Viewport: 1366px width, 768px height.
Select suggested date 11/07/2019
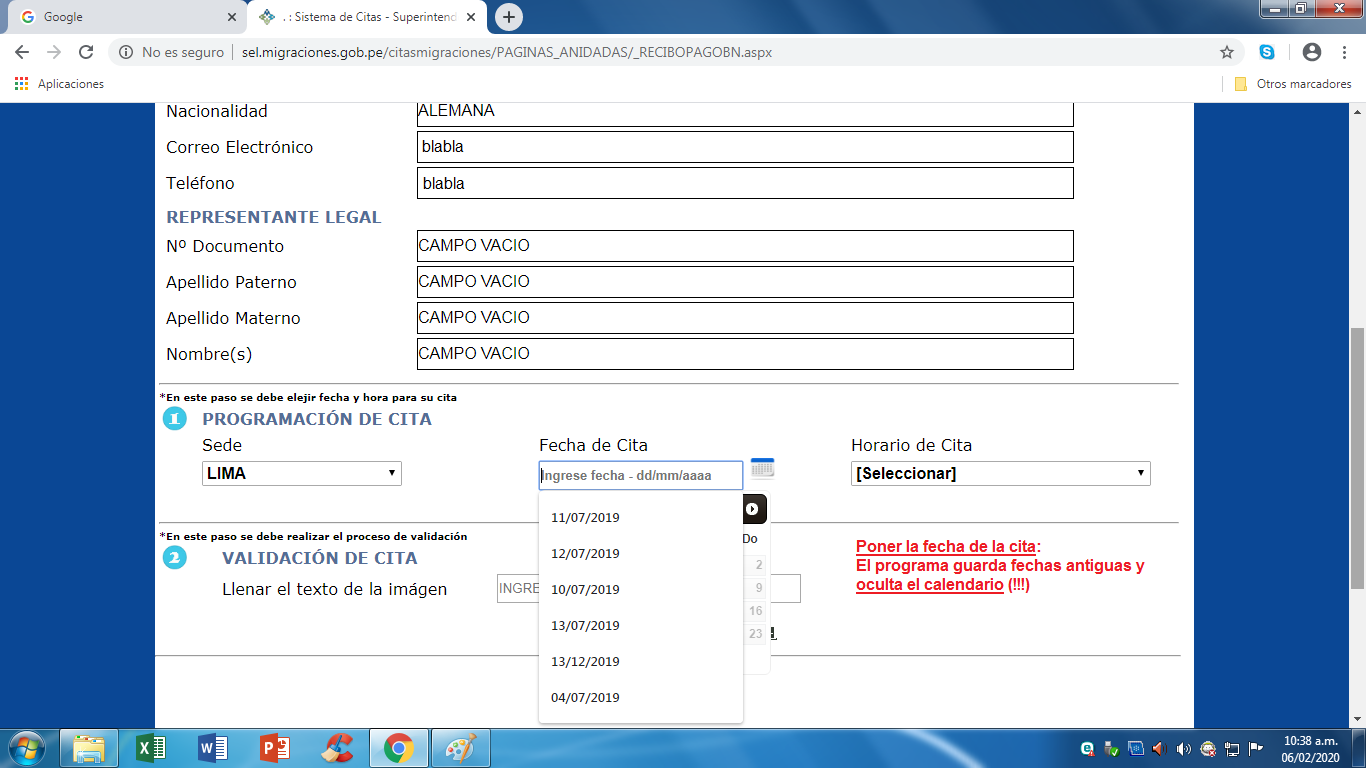(x=586, y=518)
